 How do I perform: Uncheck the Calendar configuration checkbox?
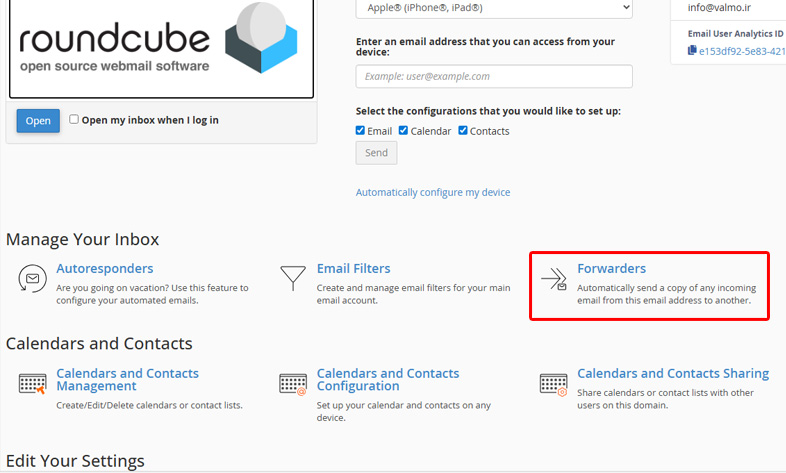[x=404, y=131]
